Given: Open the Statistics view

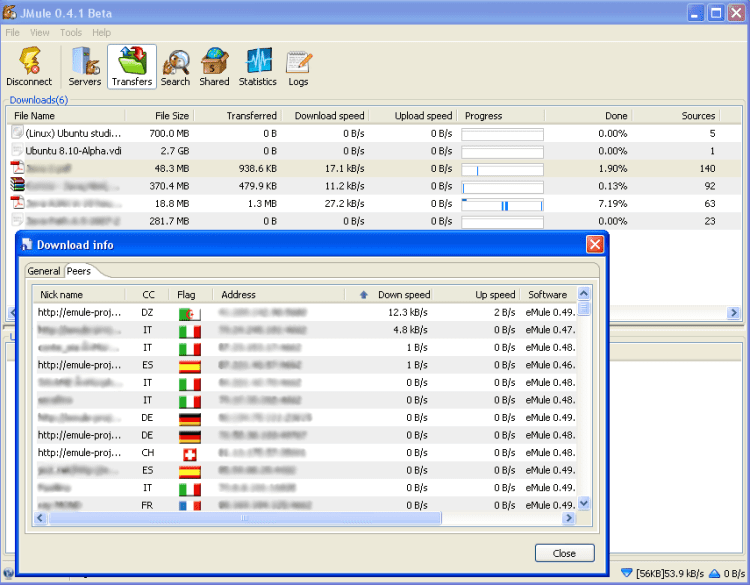Looking at the screenshot, I should coord(258,66).
